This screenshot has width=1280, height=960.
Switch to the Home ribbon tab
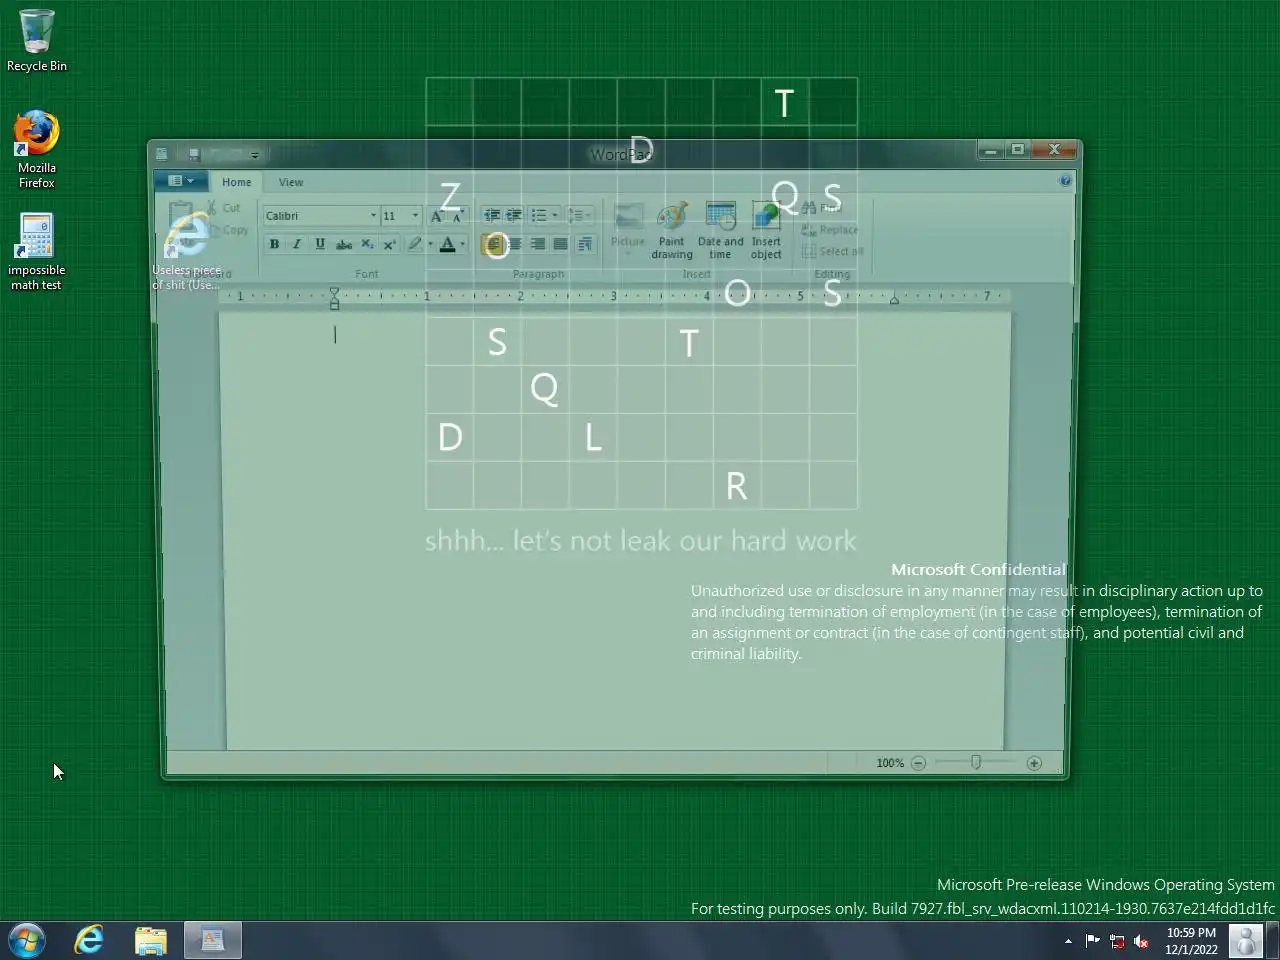pyautogui.click(x=237, y=182)
